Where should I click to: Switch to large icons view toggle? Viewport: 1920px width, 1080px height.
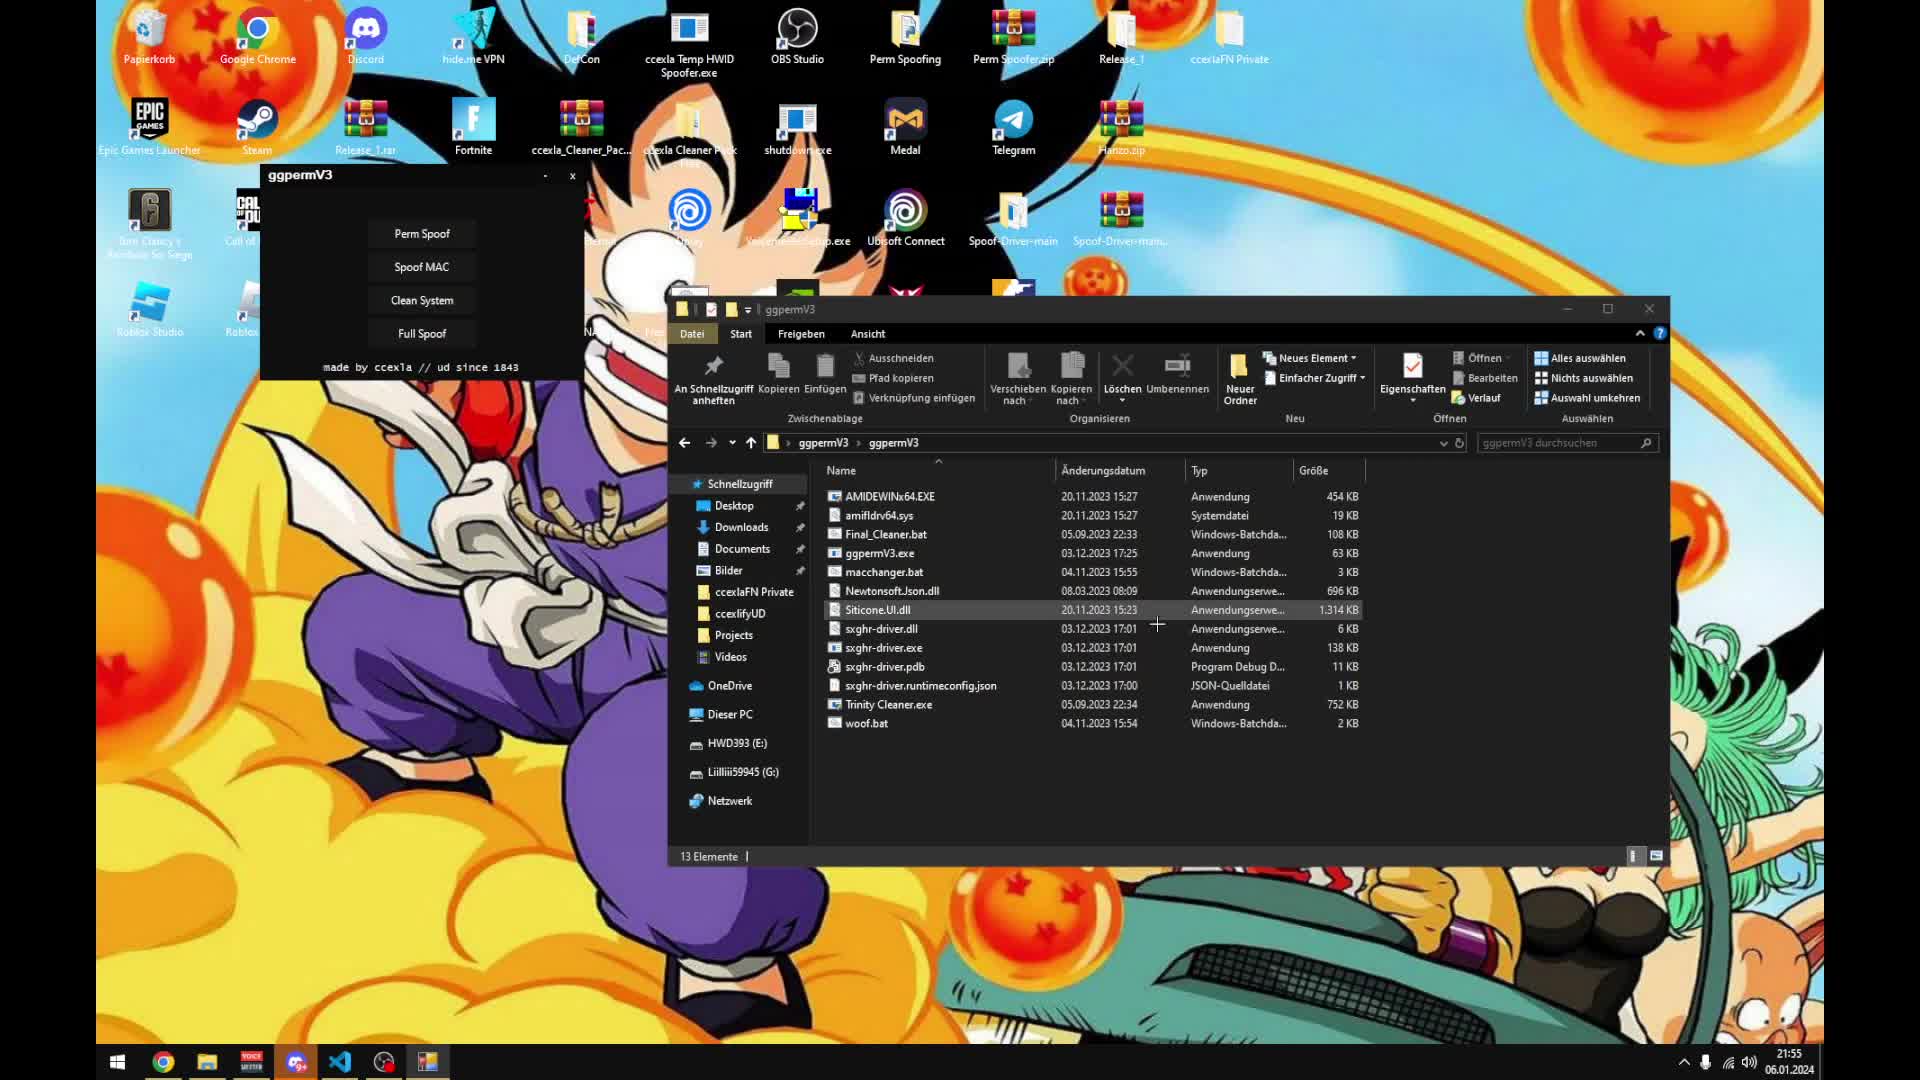tap(1656, 856)
